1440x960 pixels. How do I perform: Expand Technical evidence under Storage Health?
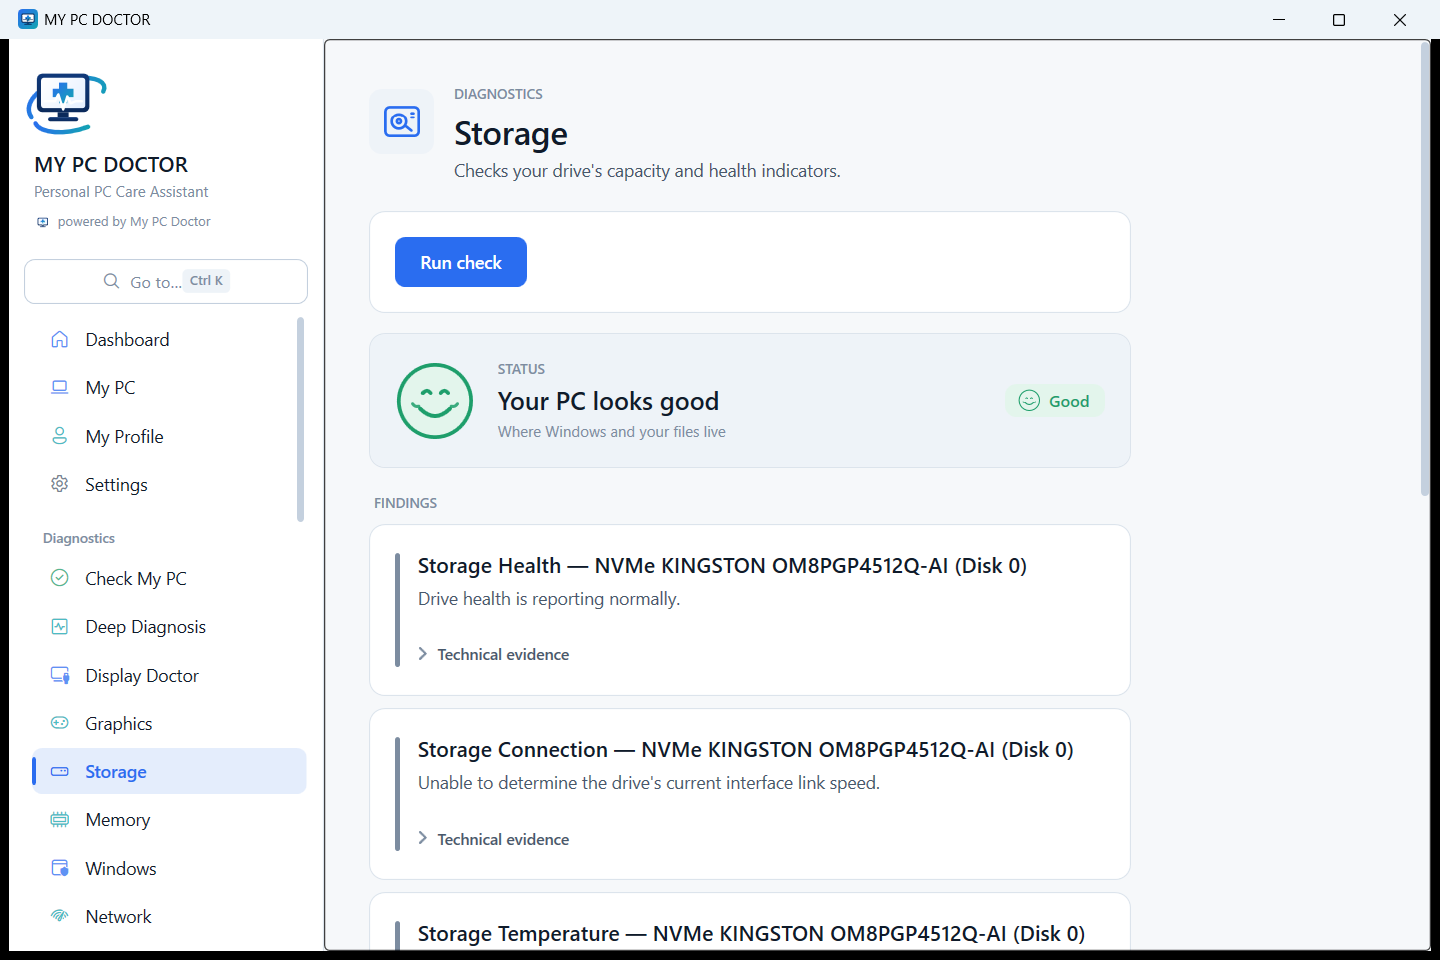pos(494,654)
